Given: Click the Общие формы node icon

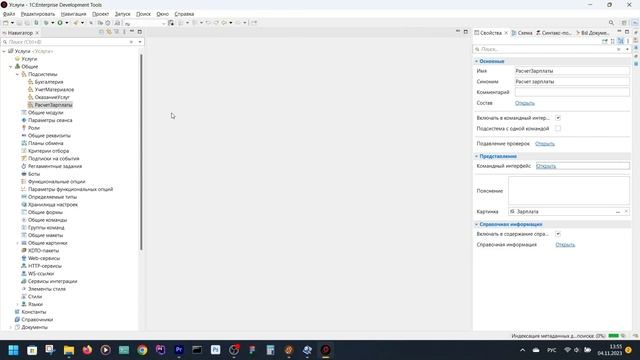Looking at the screenshot, I should click(x=24, y=212).
